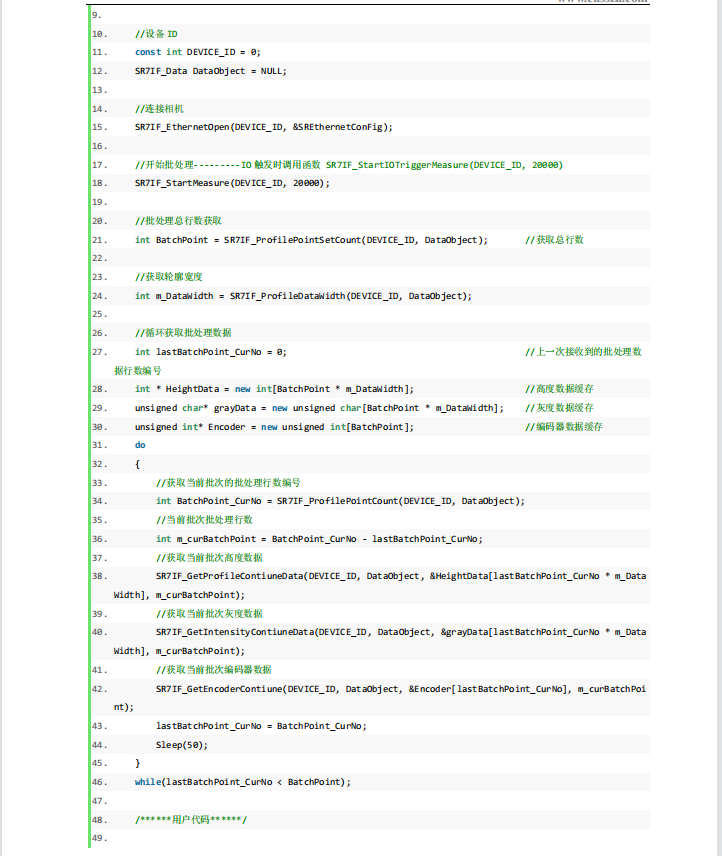
Task: Click the '//获取当前批次灰度数据' comment on line 39
Action: (209, 614)
